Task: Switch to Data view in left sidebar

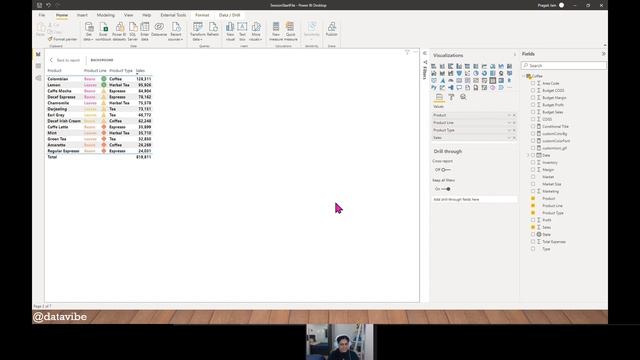Action: pyautogui.click(x=38, y=66)
